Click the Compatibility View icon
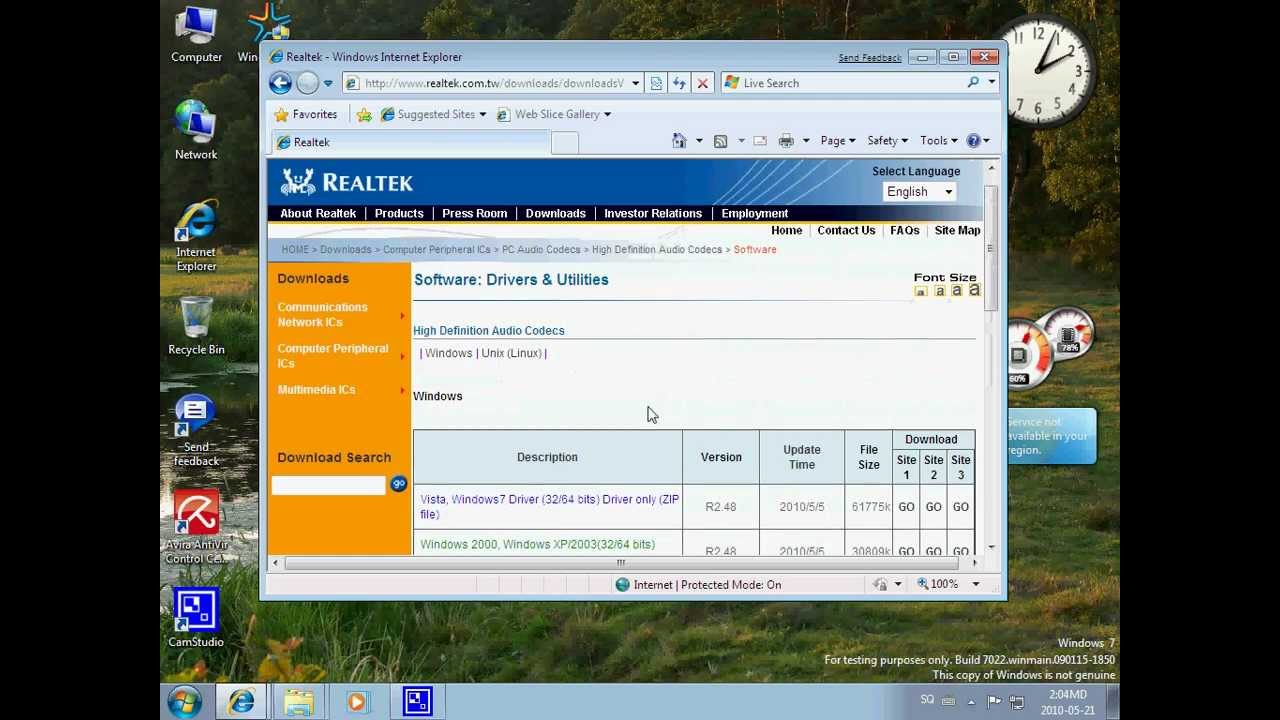The height and width of the screenshot is (720, 1280). click(656, 83)
